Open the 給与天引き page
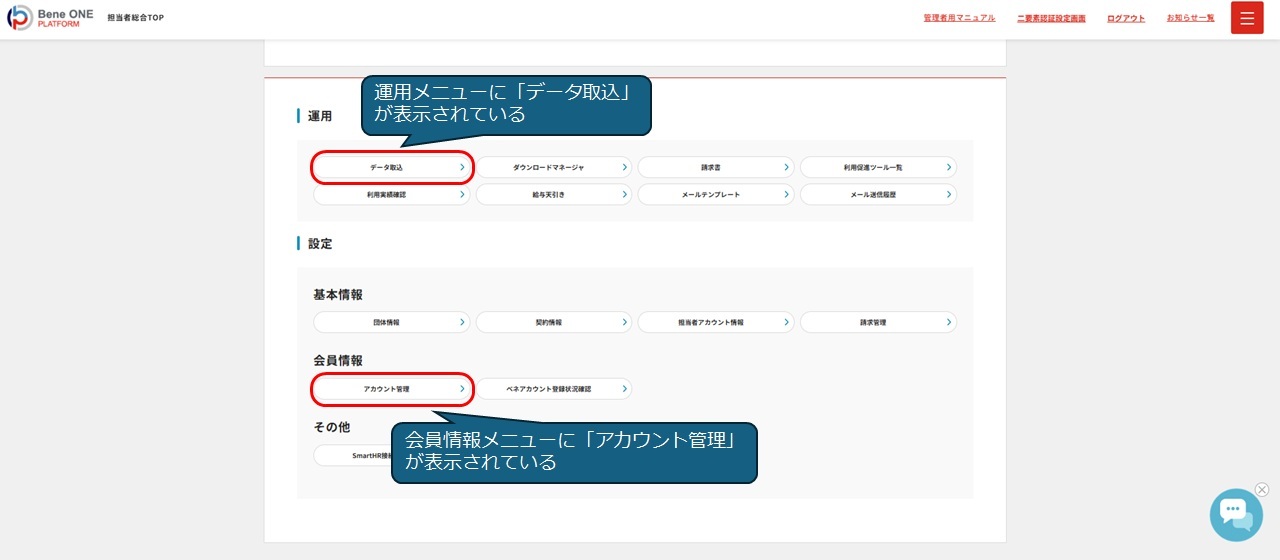1280x560 pixels. click(553, 195)
